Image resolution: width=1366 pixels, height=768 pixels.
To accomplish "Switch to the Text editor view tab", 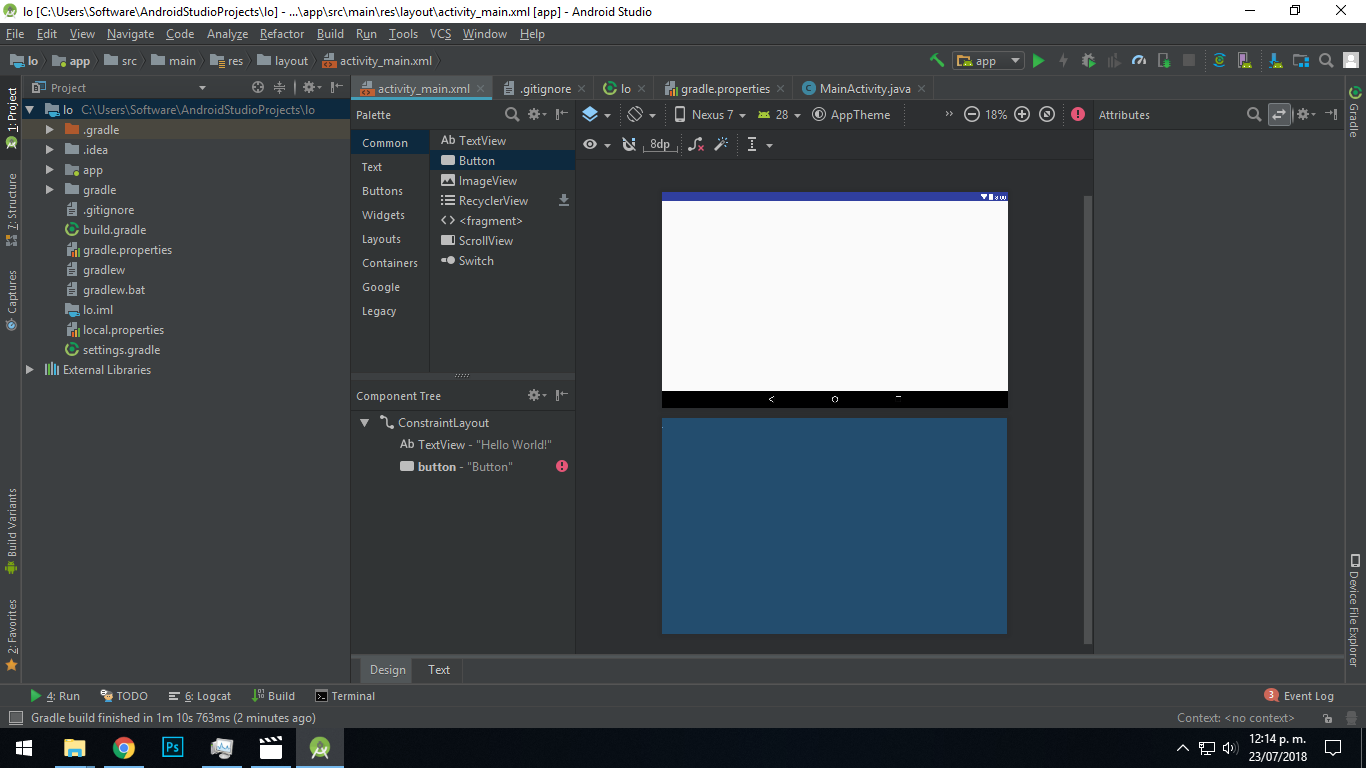I will point(439,670).
